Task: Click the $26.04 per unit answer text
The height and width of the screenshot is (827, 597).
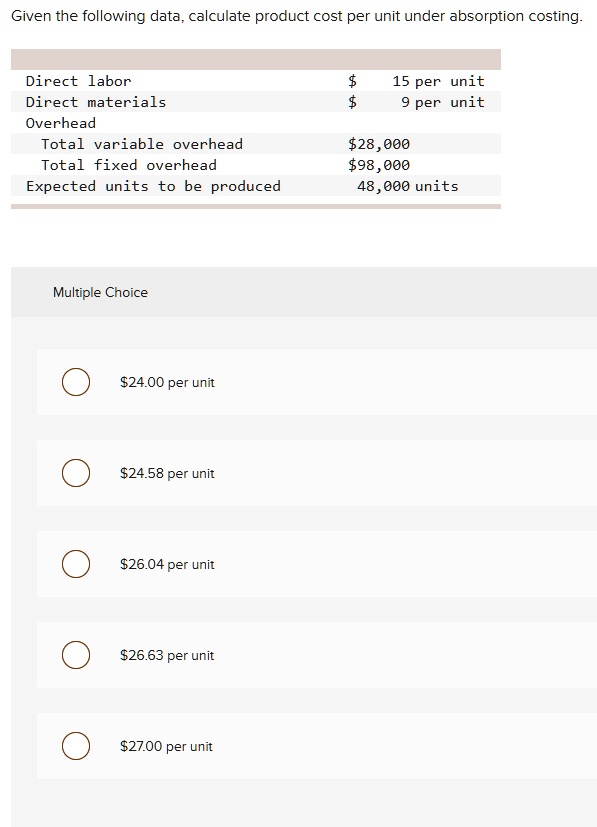Action: [165, 564]
